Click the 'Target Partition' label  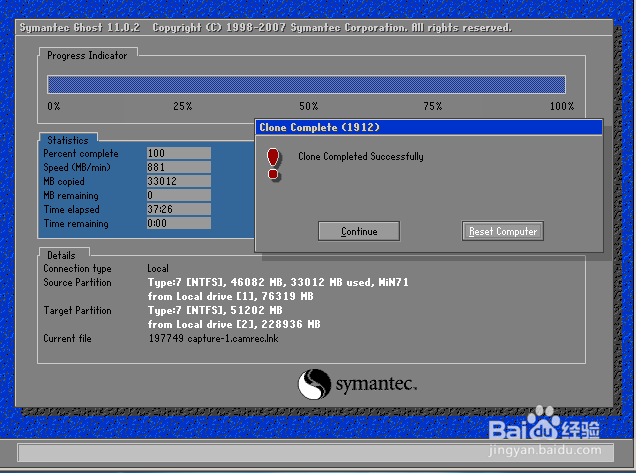coord(77,311)
